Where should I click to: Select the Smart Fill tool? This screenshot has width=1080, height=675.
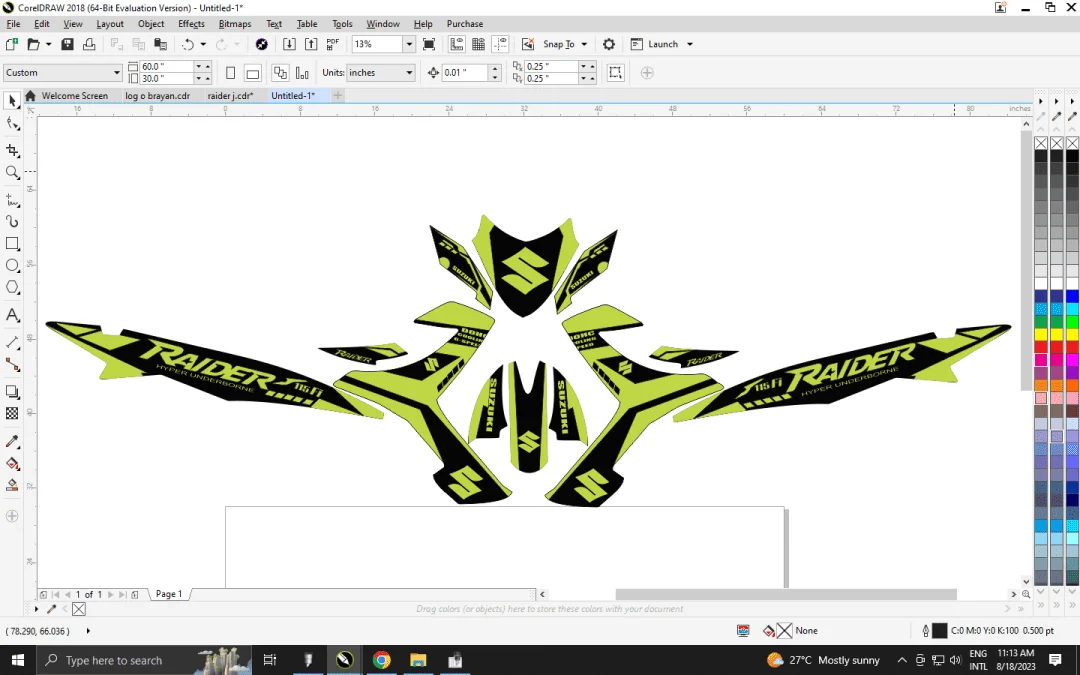pyautogui.click(x=12, y=485)
